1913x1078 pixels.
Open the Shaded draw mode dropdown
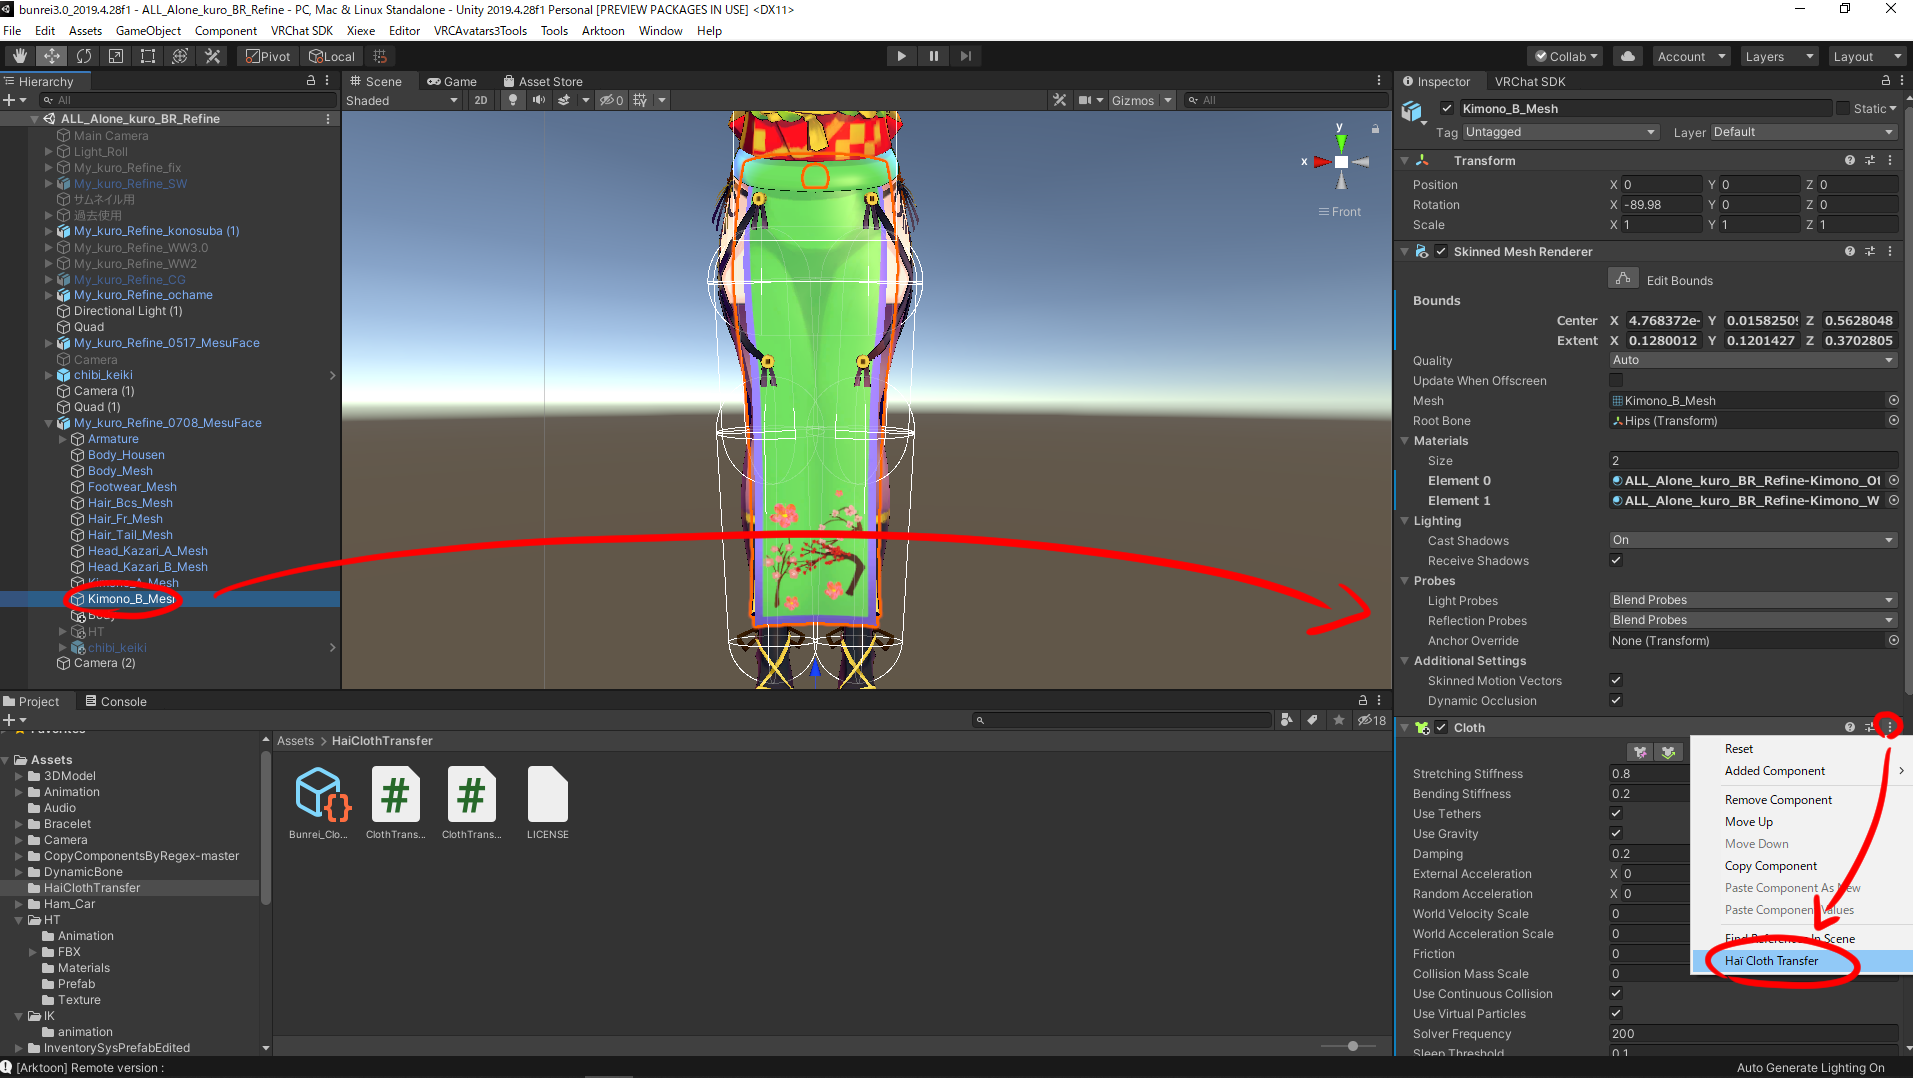click(x=401, y=100)
